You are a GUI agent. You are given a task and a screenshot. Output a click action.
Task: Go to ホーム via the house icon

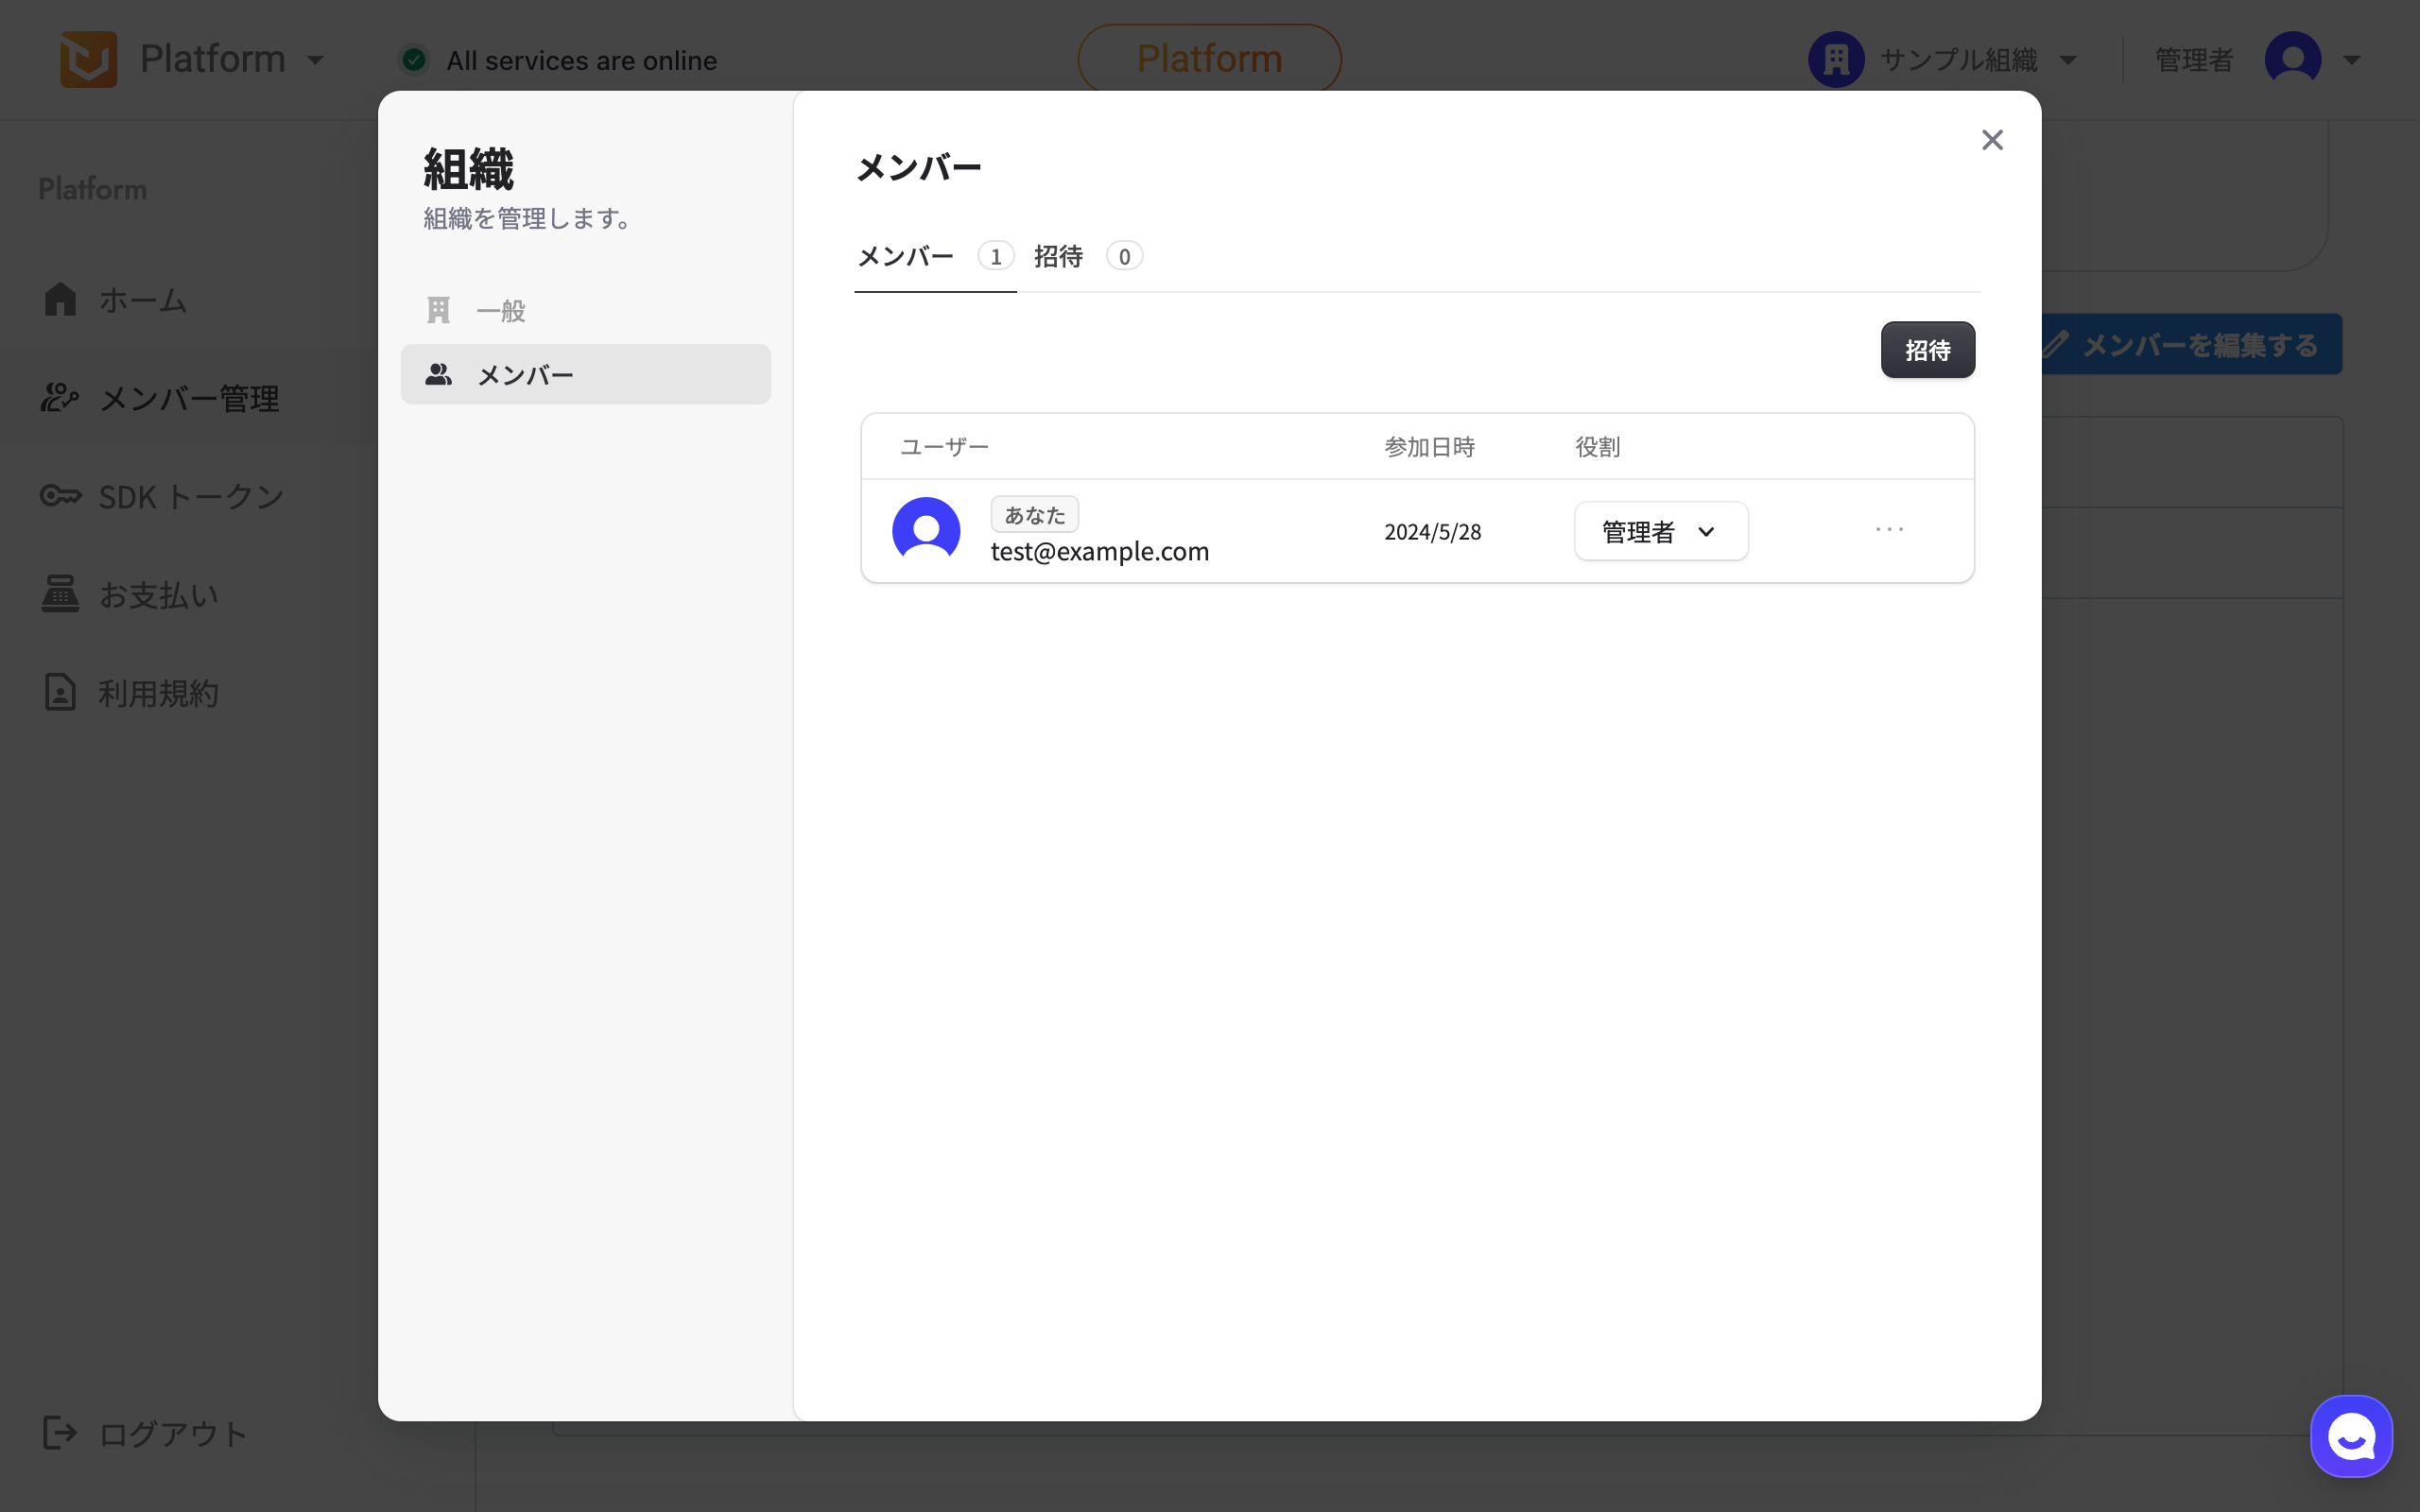click(61, 299)
